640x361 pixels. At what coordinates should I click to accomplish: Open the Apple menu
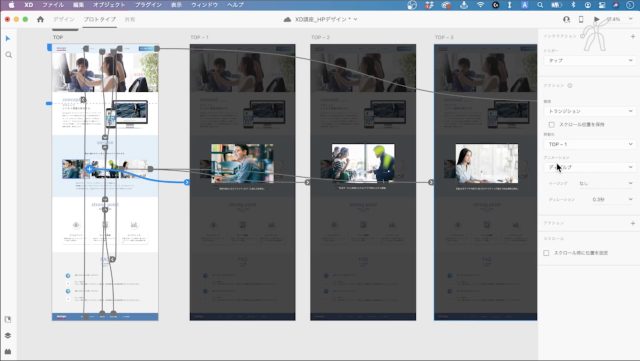point(11,5)
